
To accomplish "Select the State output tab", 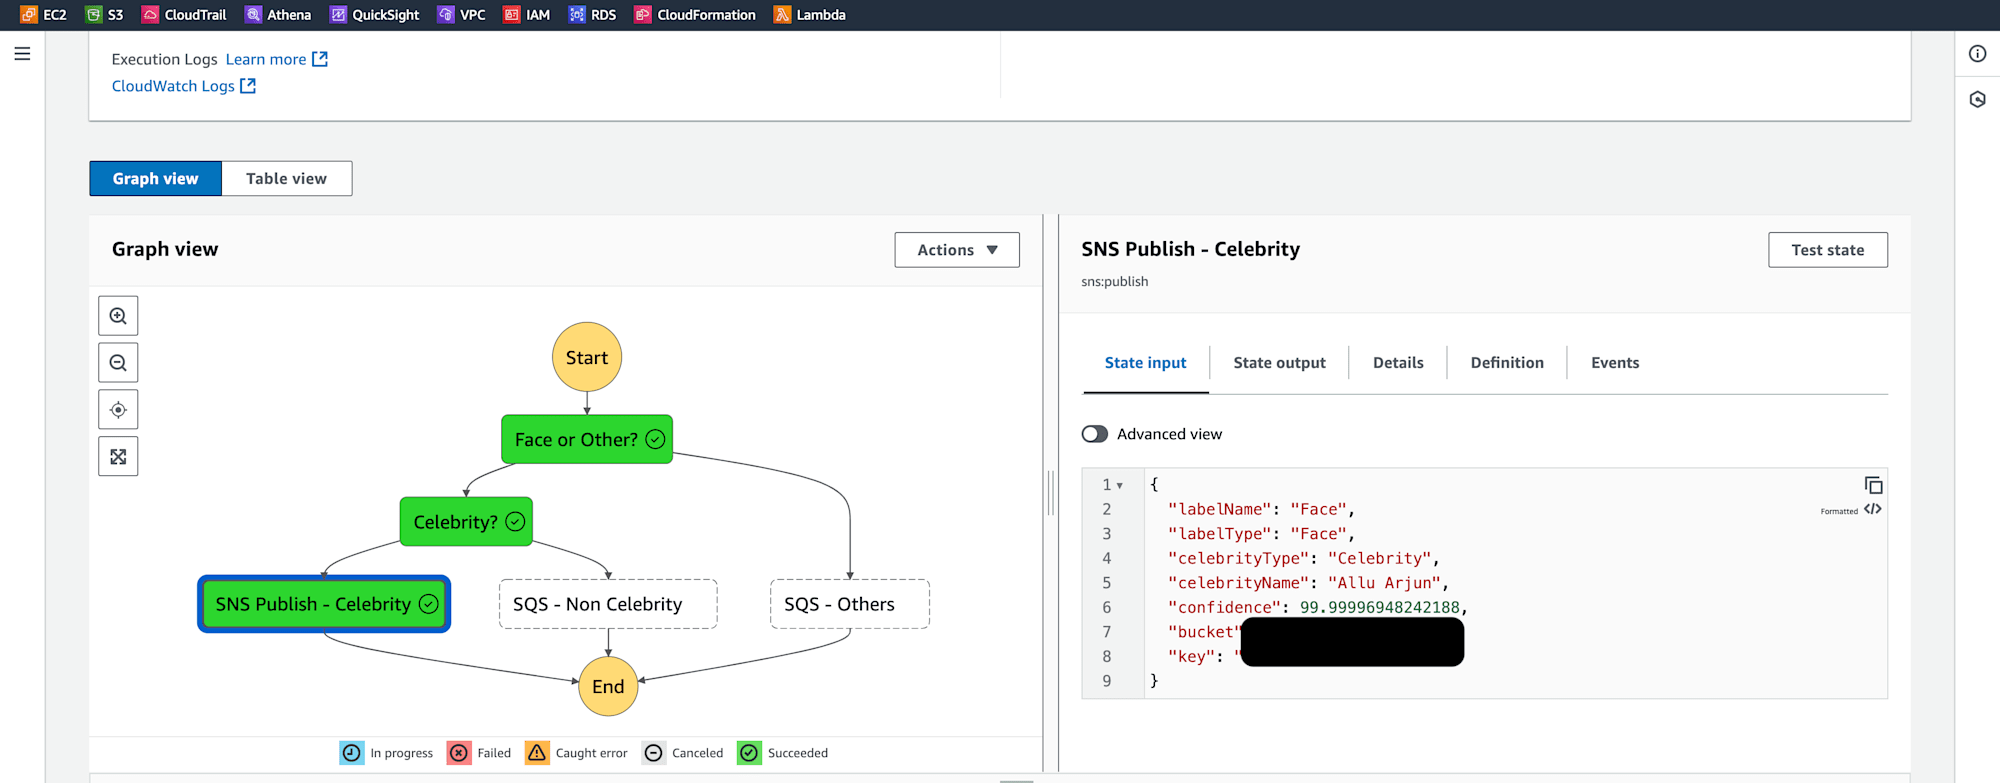I will [x=1279, y=363].
